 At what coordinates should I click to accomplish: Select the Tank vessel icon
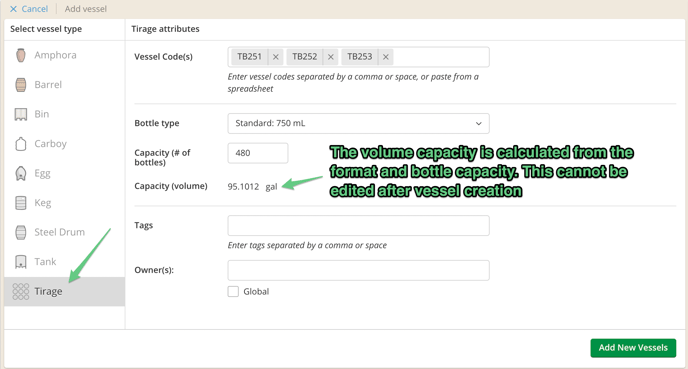pos(21,262)
